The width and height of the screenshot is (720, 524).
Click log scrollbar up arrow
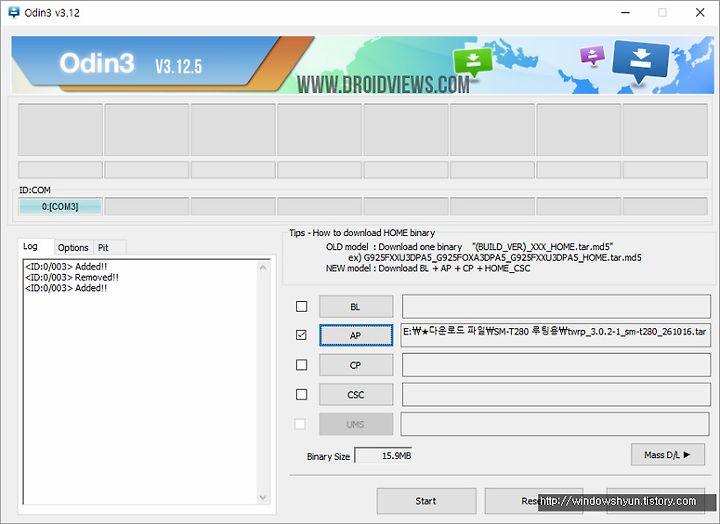coord(263,267)
